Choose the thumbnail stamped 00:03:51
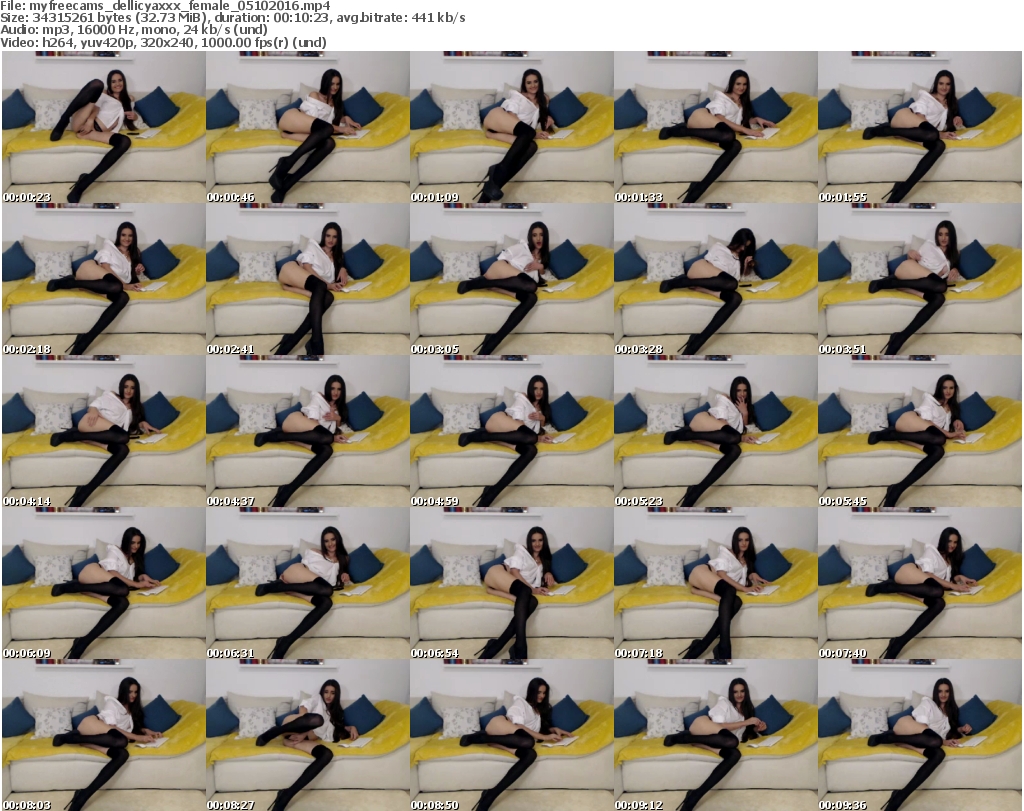 919,280
